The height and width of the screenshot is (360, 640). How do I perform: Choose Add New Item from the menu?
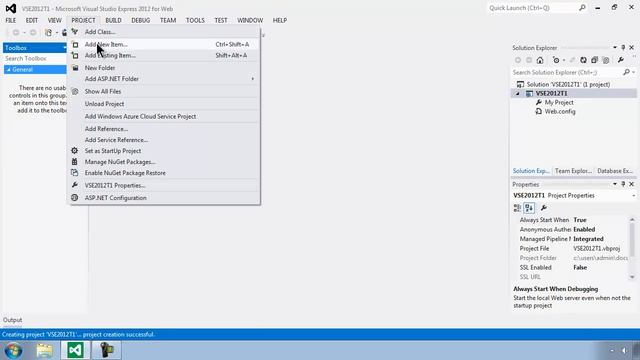pos(164,44)
